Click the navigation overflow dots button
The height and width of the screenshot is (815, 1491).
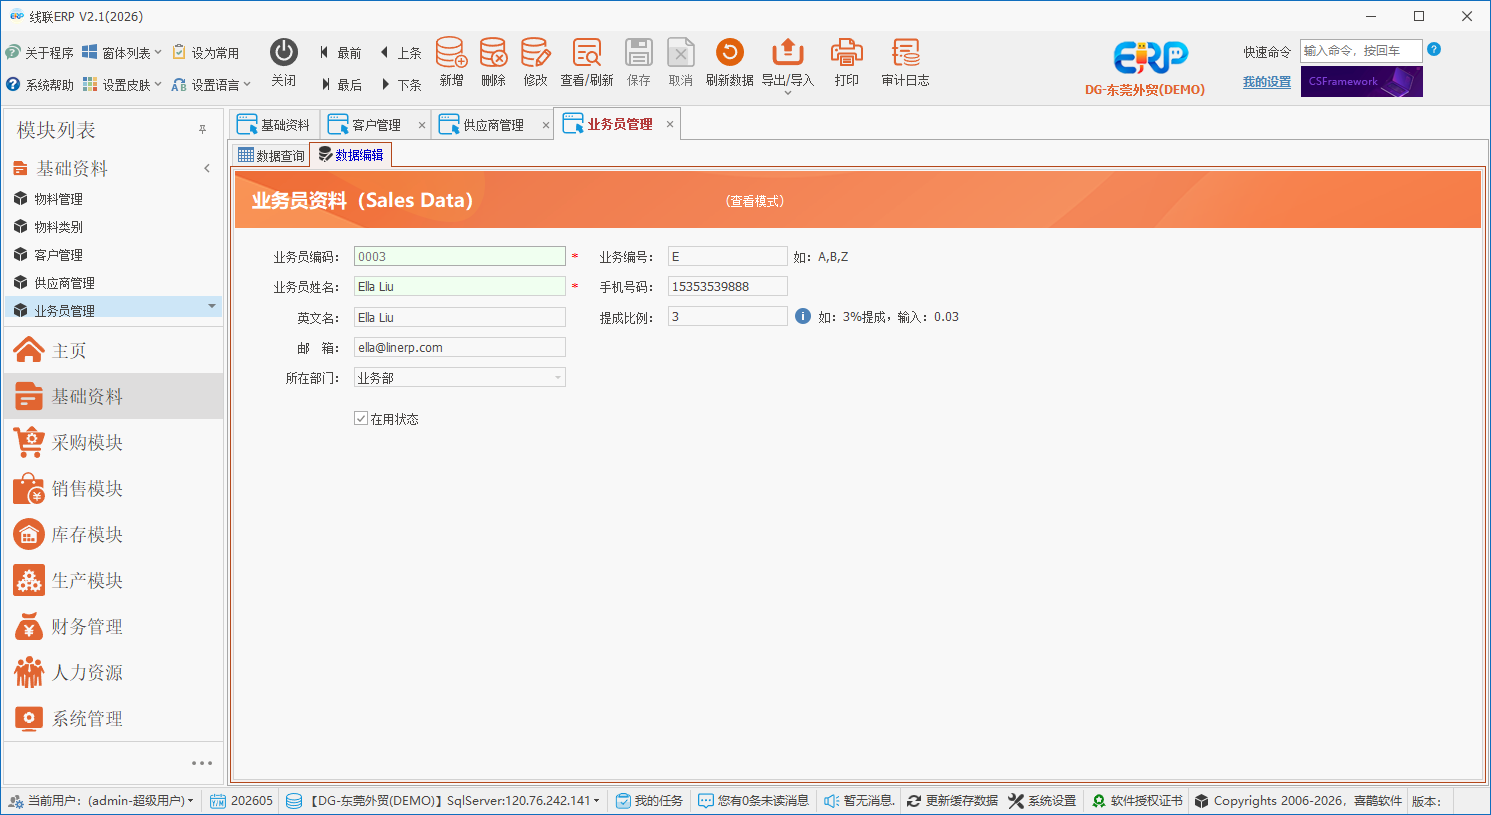point(202,763)
